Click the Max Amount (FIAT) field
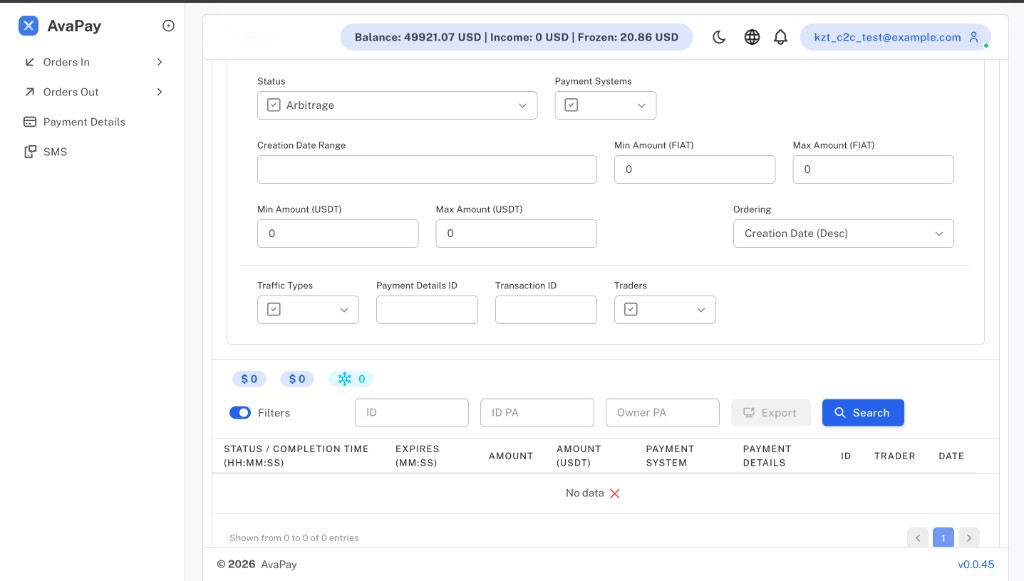This screenshot has width=1024, height=581. pos(873,170)
